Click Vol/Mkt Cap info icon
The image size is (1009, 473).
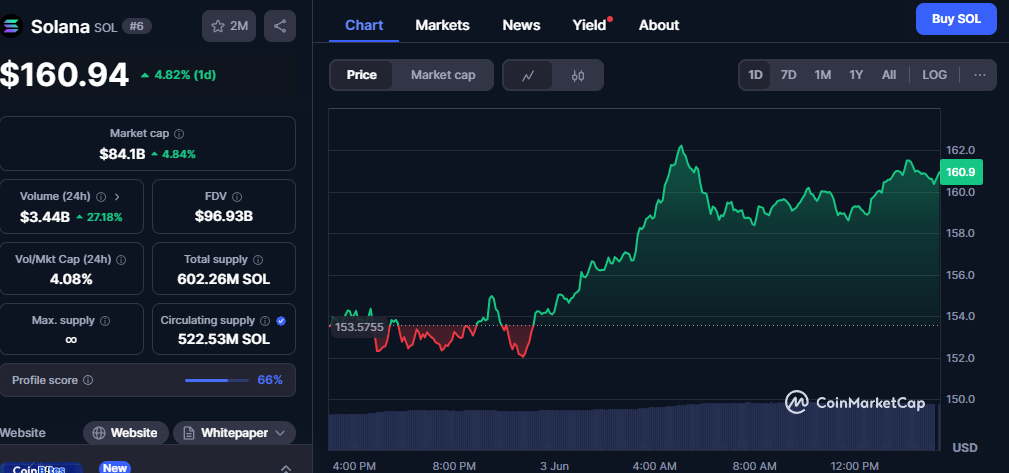pyautogui.click(x=121, y=259)
